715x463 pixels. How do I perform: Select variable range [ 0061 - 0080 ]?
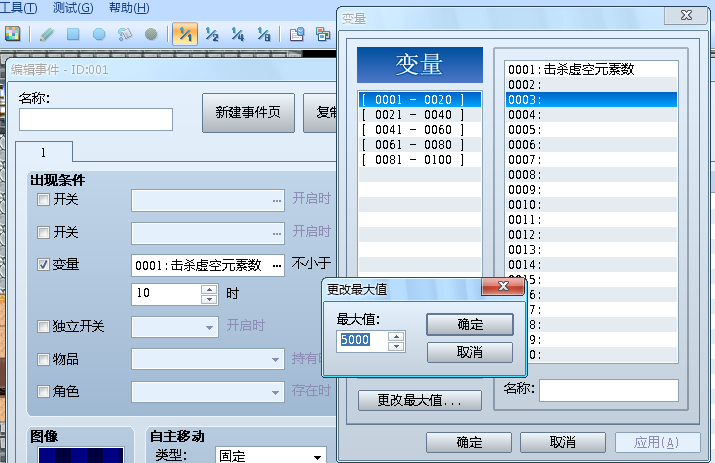pyautogui.click(x=420, y=145)
